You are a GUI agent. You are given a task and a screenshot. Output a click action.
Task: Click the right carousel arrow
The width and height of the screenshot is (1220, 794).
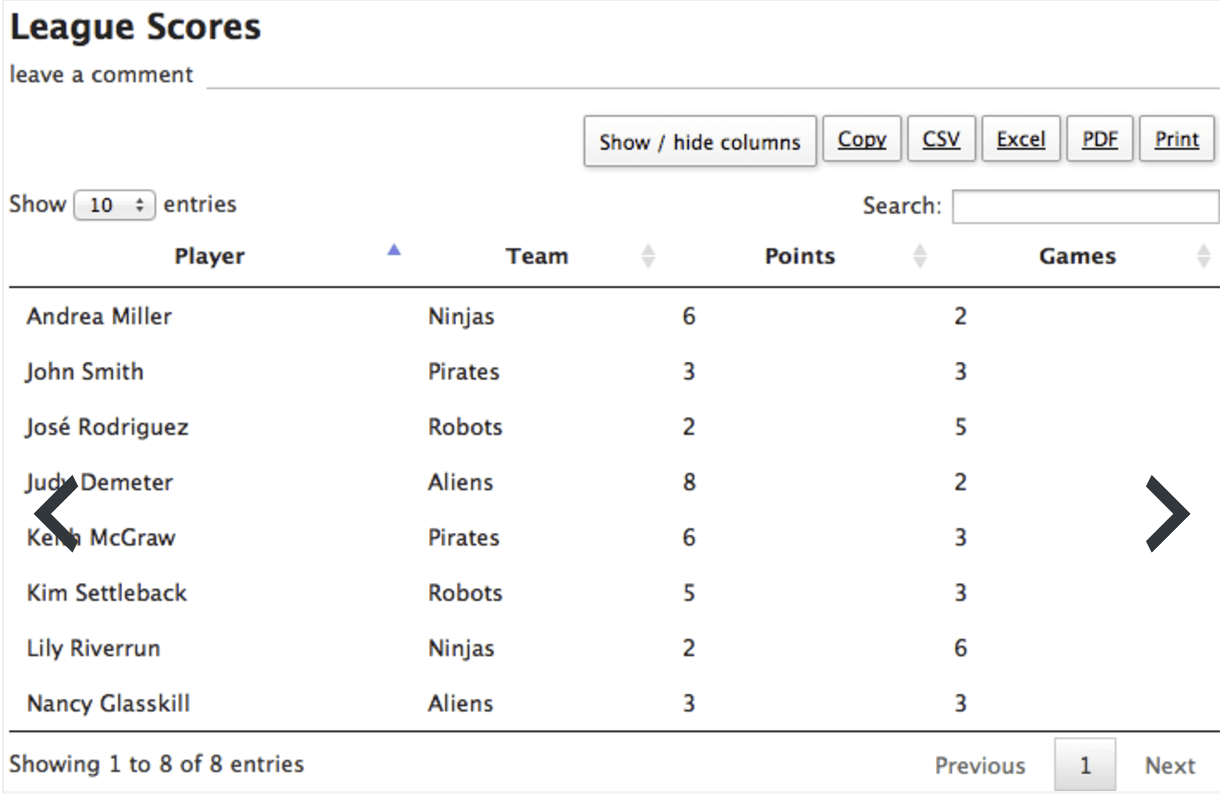point(1168,514)
